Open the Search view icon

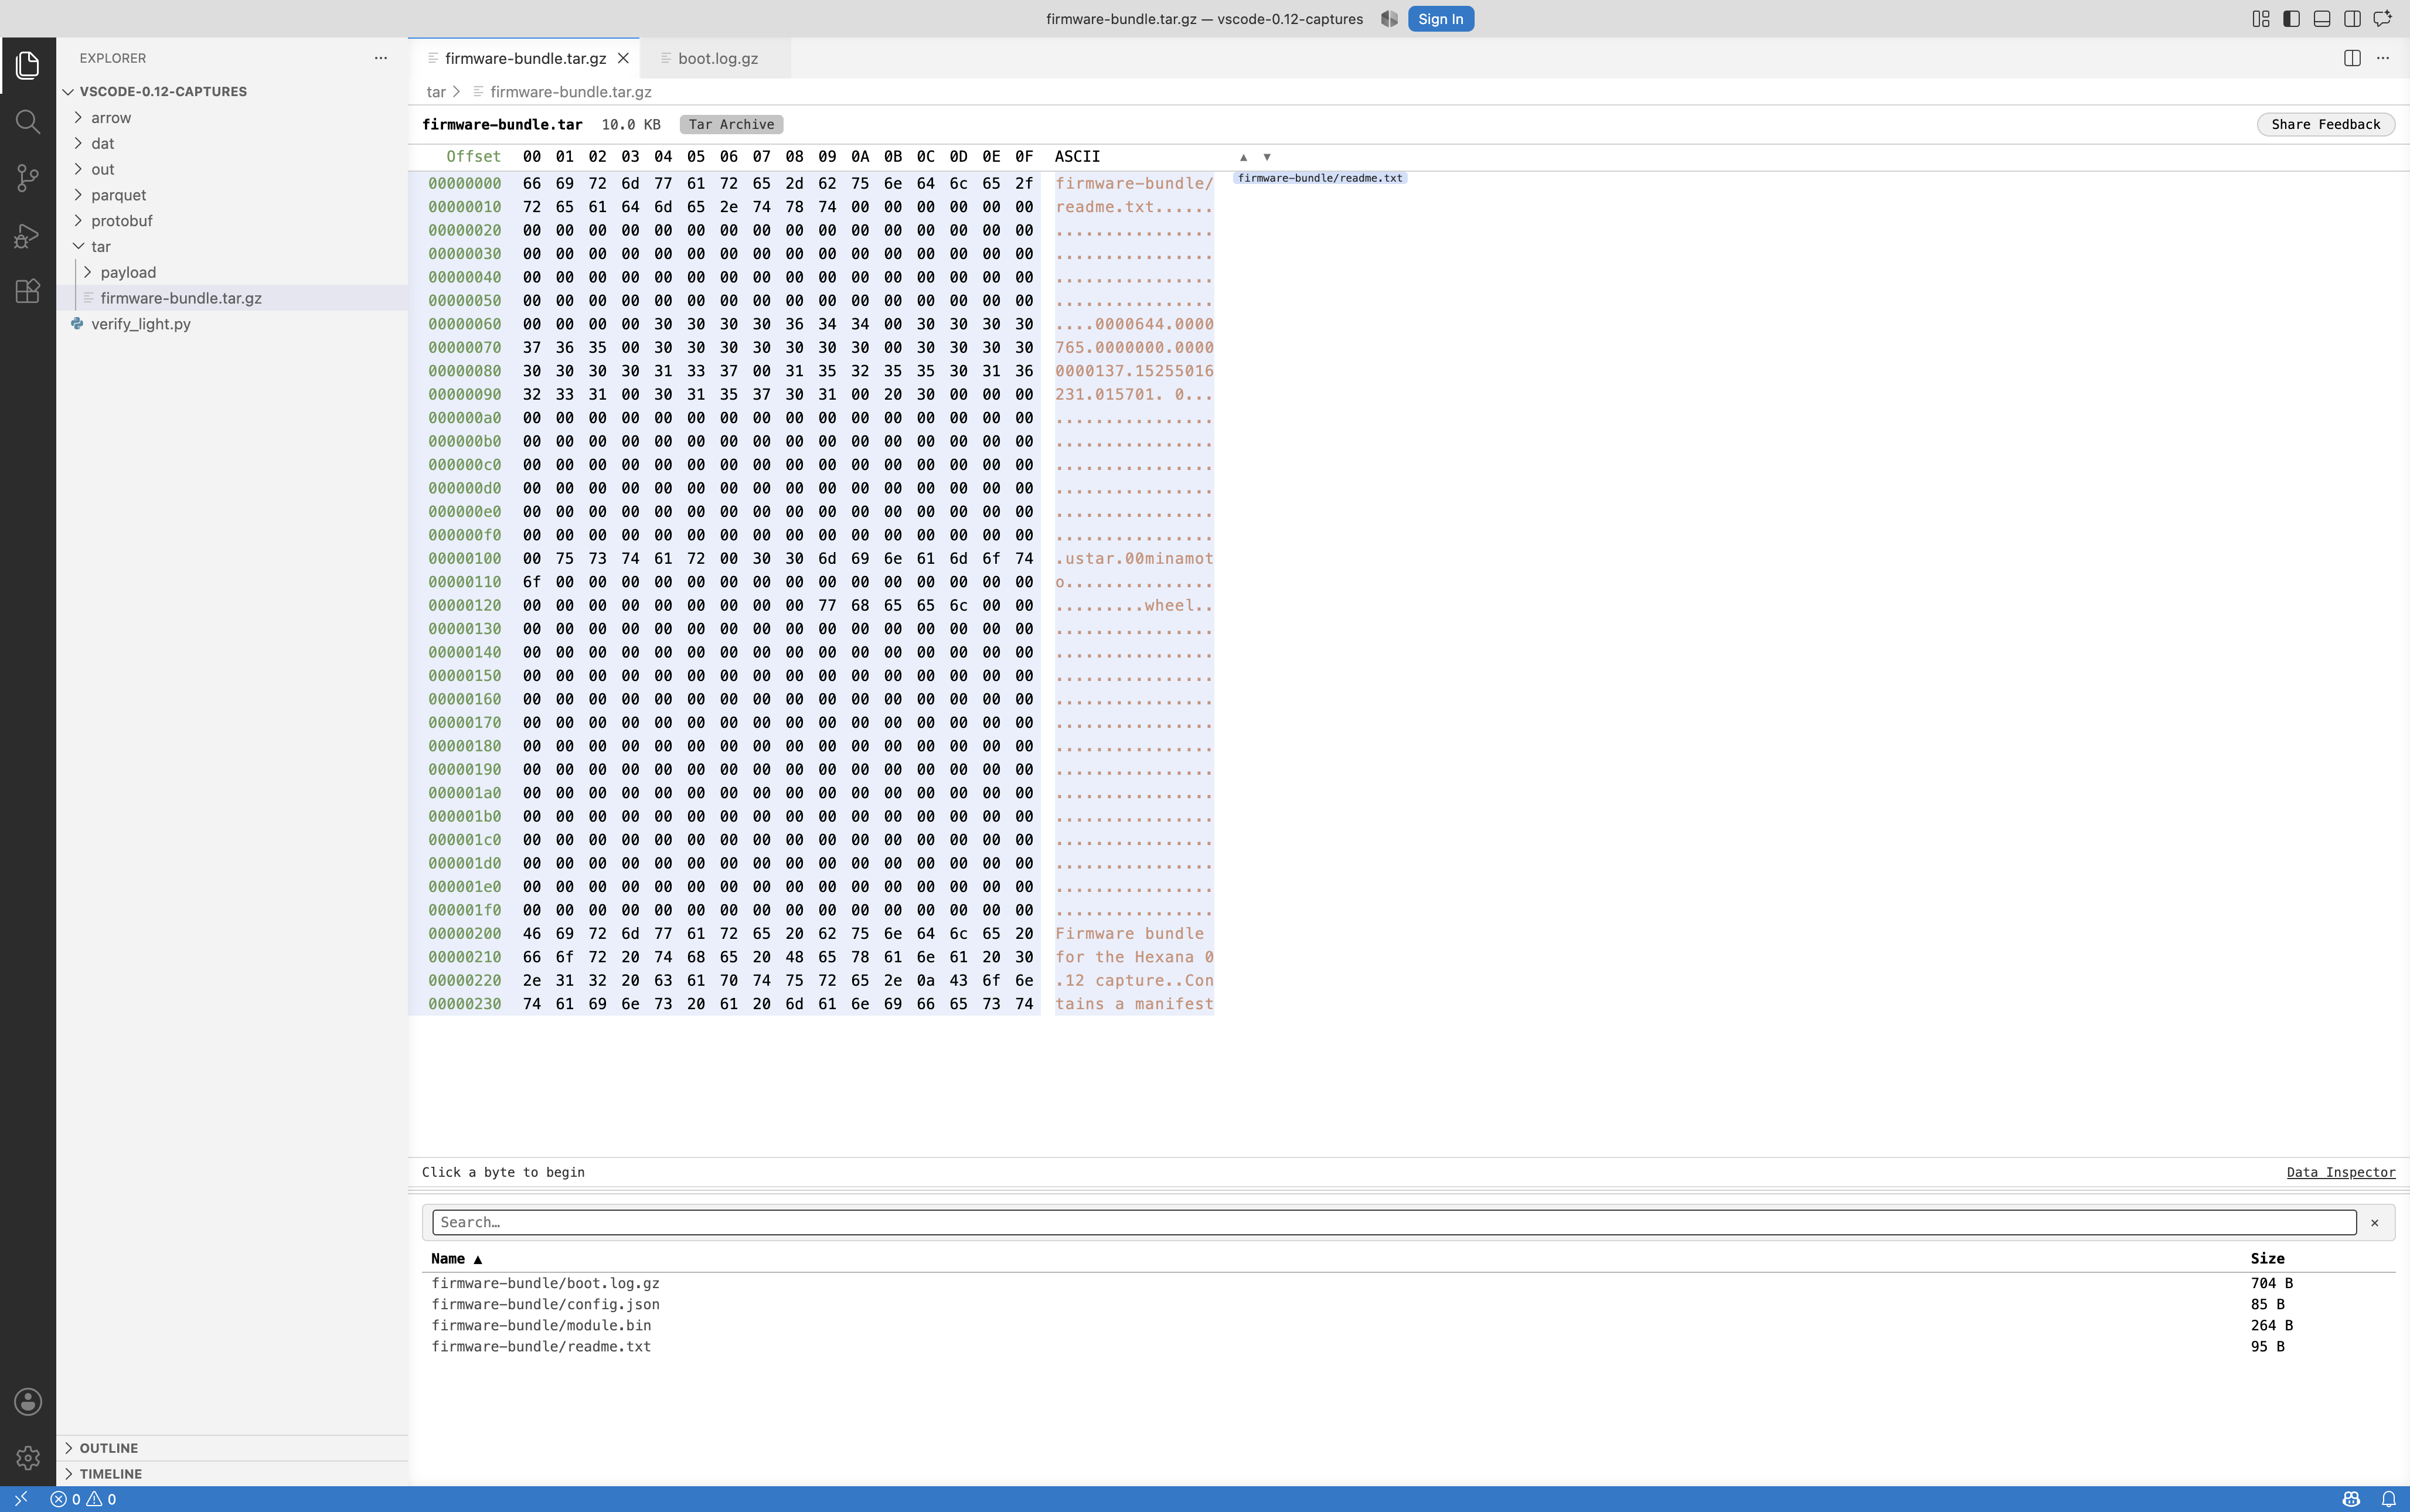pyautogui.click(x=28, y=122)
